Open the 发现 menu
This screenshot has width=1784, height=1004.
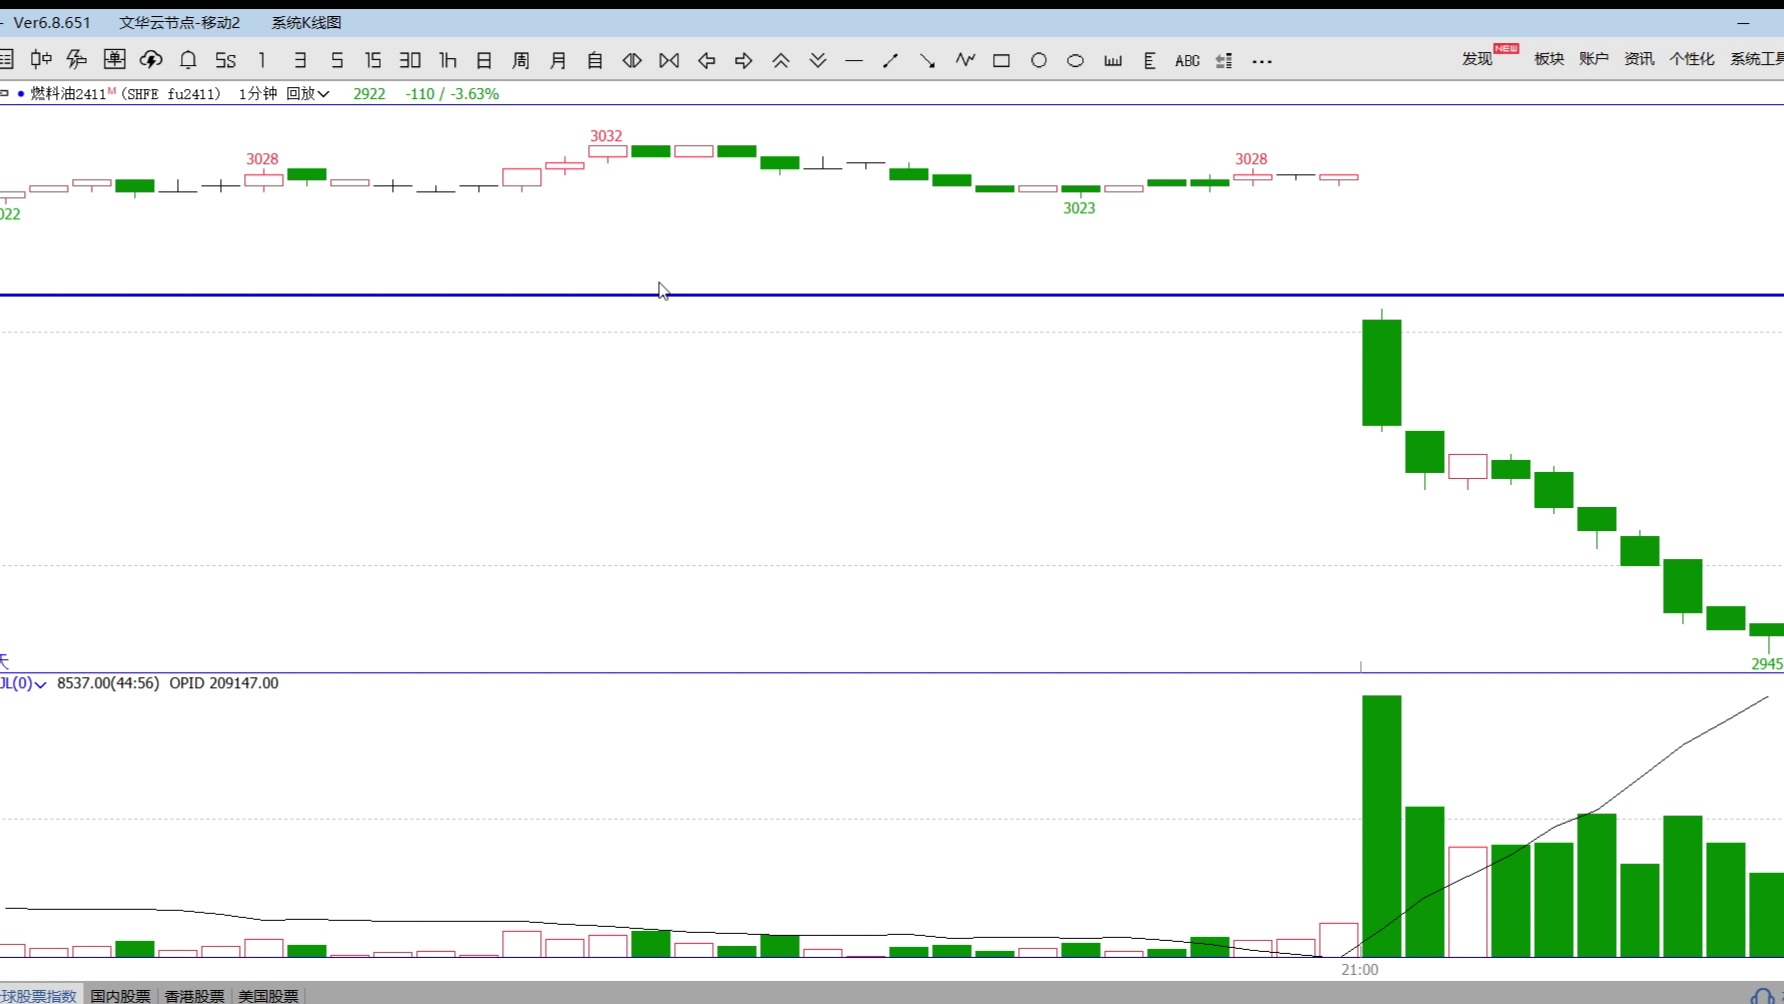[1477, 59]
